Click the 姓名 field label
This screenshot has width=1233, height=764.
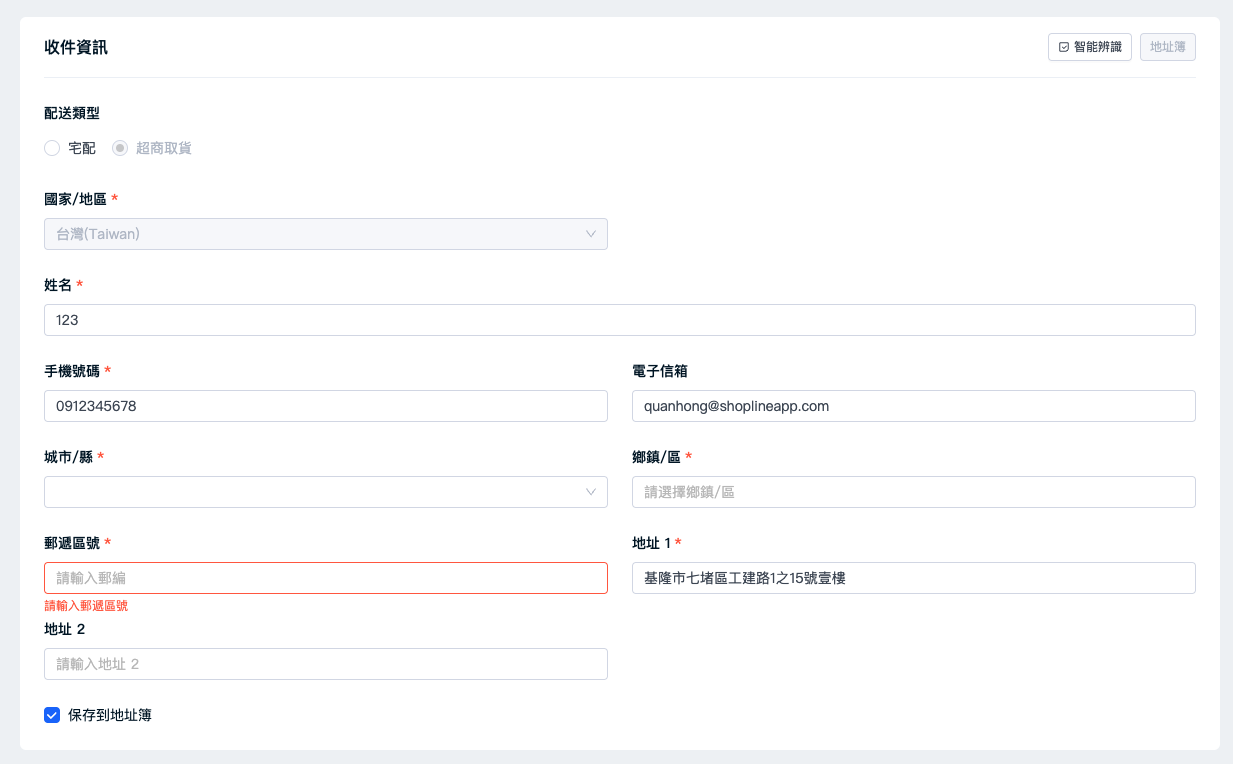tap(58, 286)
